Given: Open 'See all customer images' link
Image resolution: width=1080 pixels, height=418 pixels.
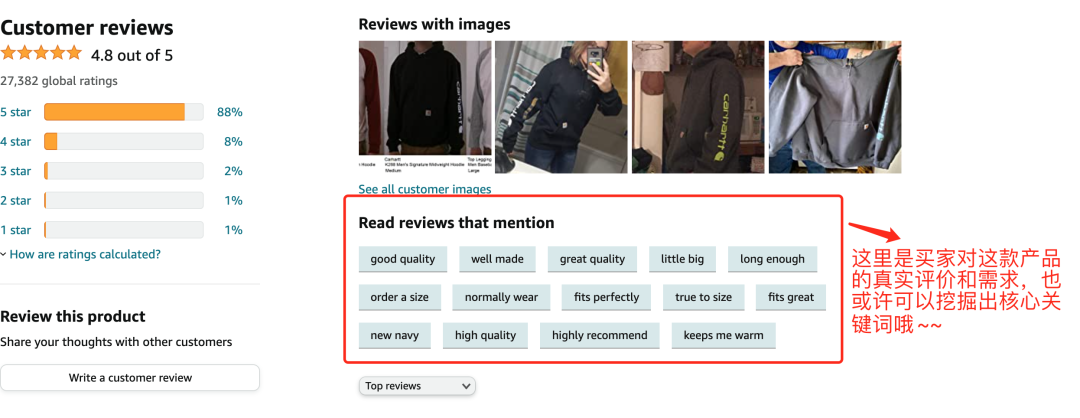Looking at the screenshot, I should click(425, 189).
